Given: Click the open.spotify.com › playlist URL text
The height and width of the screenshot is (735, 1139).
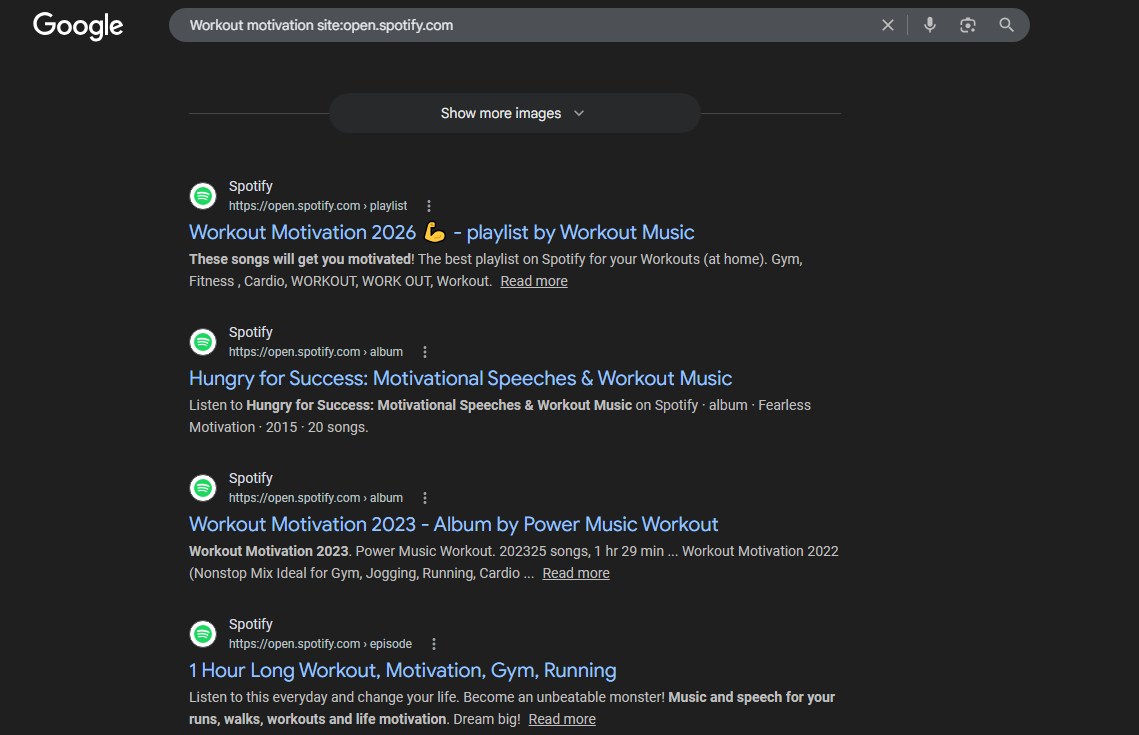Looking at the screenshot, I should (318, 206).
